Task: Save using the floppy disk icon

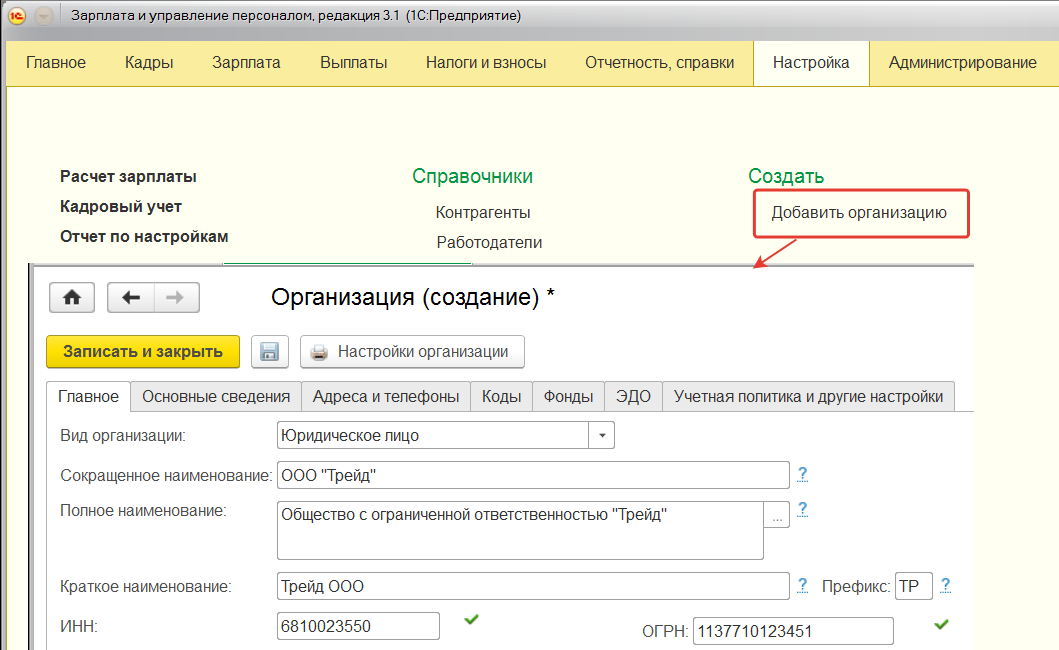Action: 269,352
